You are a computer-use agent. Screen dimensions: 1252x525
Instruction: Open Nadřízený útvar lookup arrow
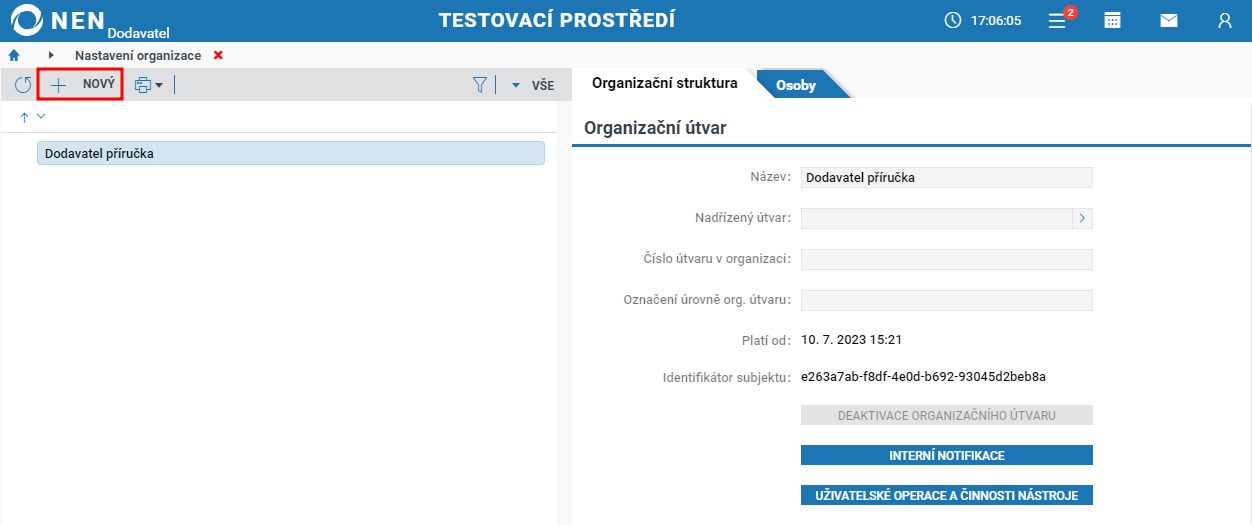1083,218
